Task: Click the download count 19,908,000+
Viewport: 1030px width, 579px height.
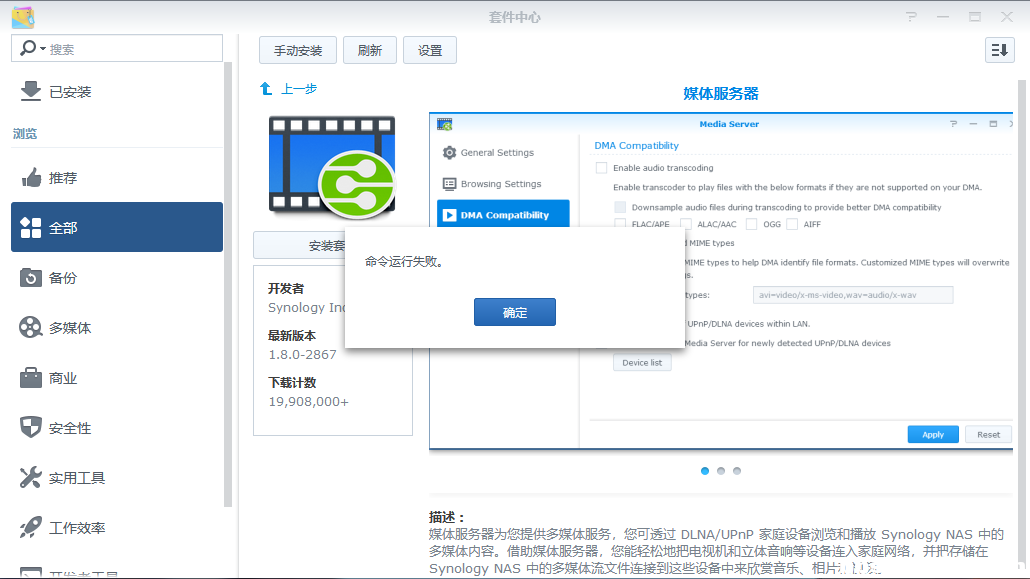Action: click(x=308, y=402)
